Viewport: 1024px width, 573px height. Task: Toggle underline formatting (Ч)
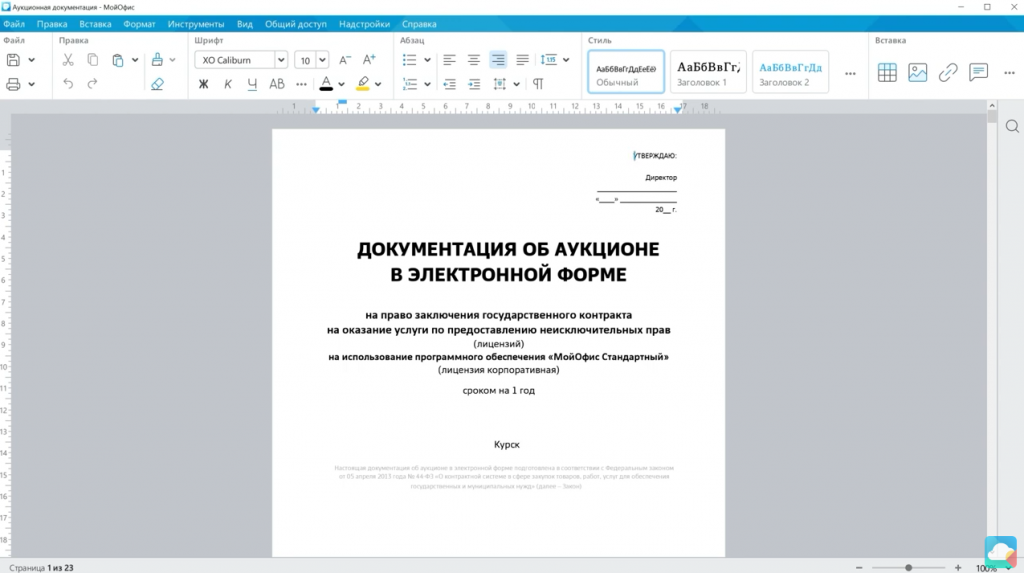252,84
